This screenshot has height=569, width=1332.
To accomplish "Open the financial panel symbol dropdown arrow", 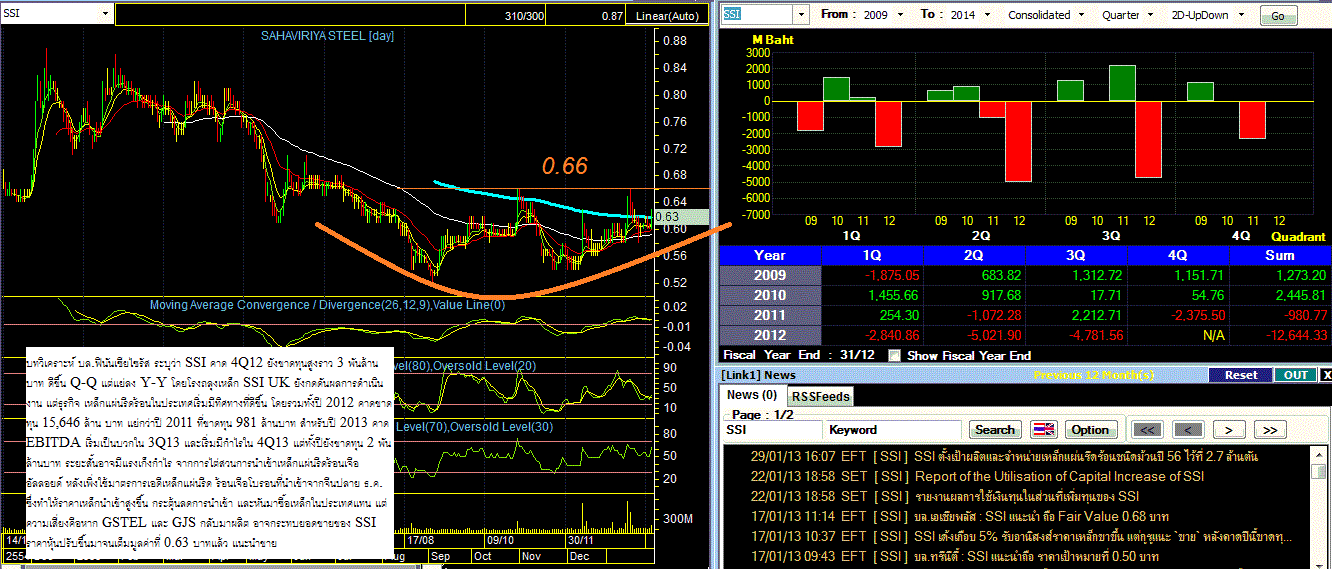I will [x=800, y=15].
